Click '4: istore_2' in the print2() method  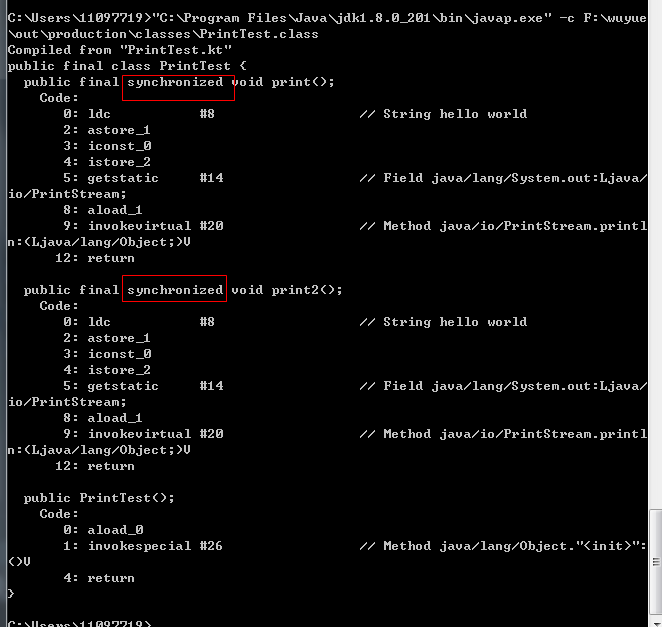[107, 370]
